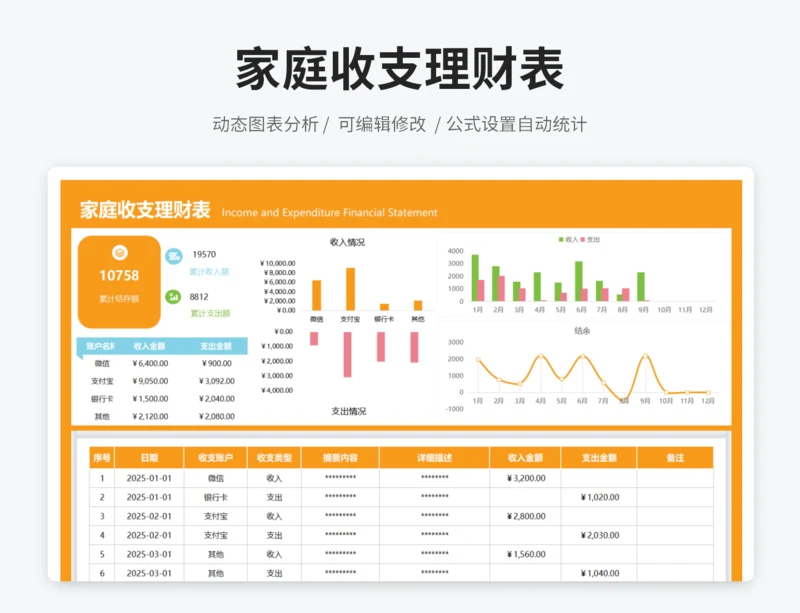Click the coin stack icon above 10758
Image resolution: width=800 pixels, height=613 pixels.
point(120,253)
